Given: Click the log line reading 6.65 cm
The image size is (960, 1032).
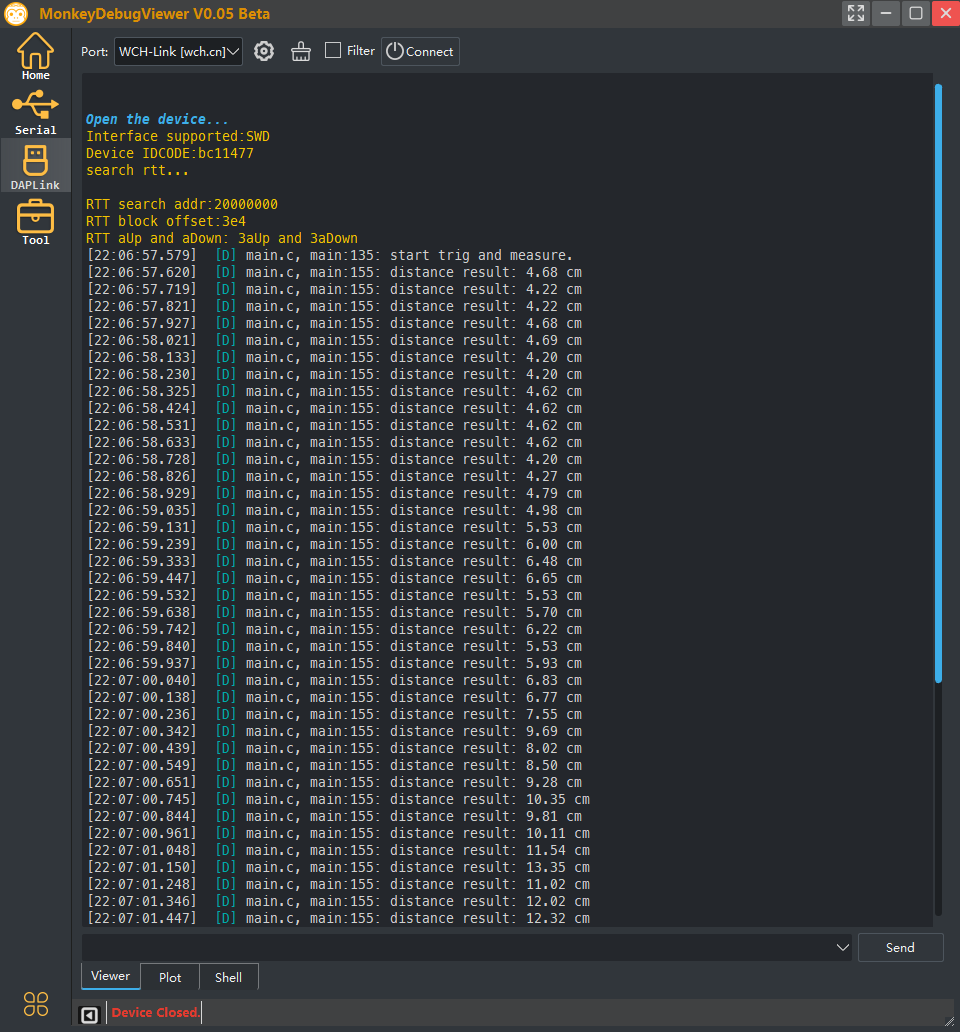Looking at the screenshot, I should pyautogui.click(x=334, y=579).
